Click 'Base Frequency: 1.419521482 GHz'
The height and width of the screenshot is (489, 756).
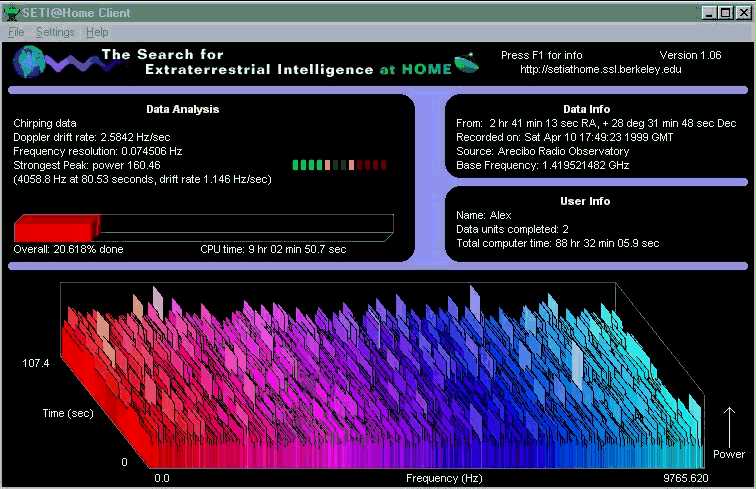click(542, 165)
